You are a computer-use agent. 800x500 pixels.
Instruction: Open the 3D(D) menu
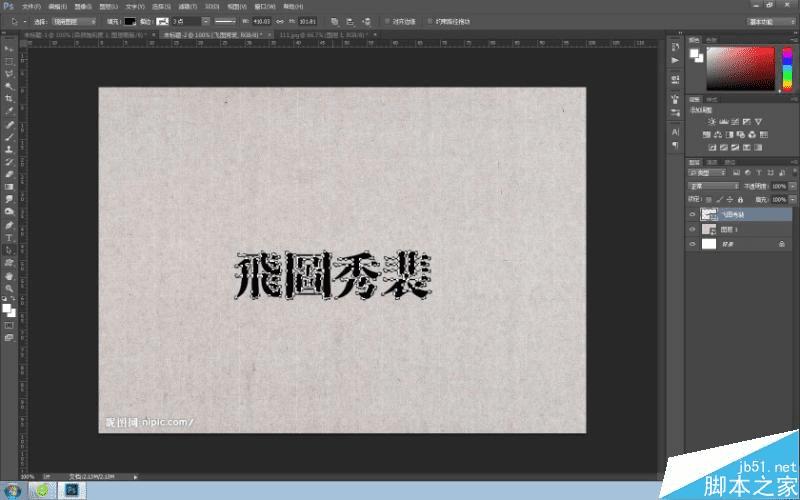pos(212,7)
